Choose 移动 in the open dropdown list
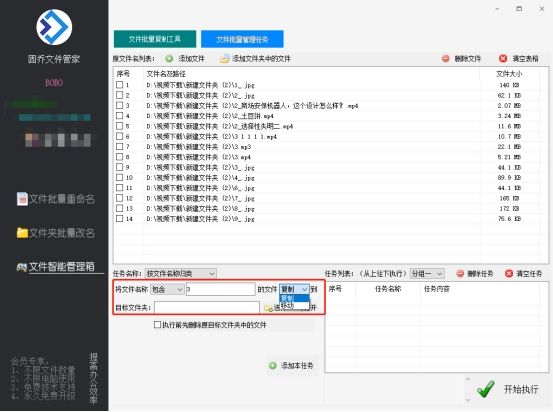The width and height of the screenshot is (553, 412). pos(294,305)
